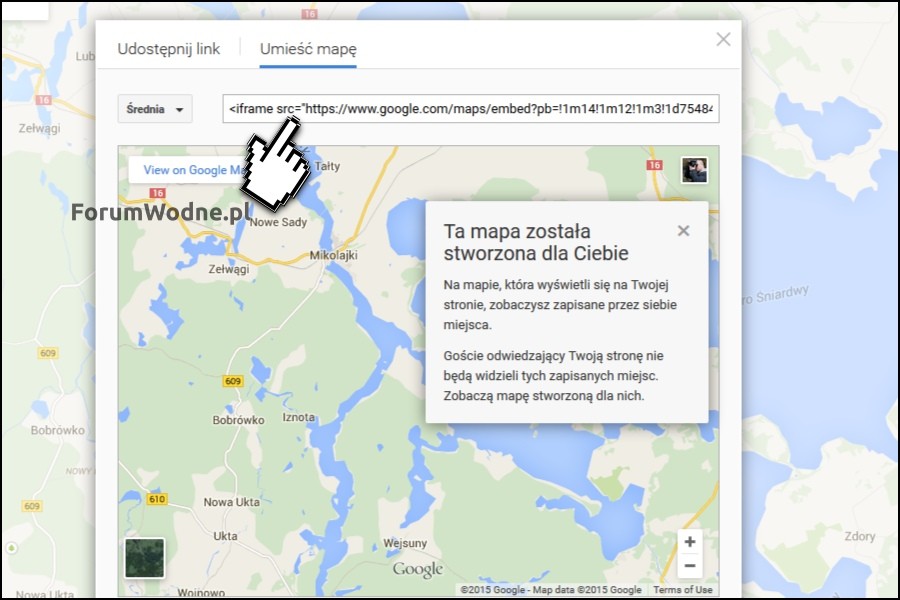
Task: Switch to satellite view thumbnail
Action: pos(145,558)
